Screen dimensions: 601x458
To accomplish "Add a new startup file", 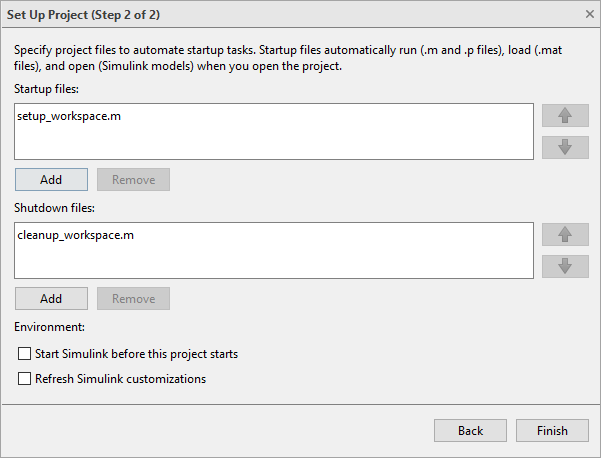I will tap(51, 180).
